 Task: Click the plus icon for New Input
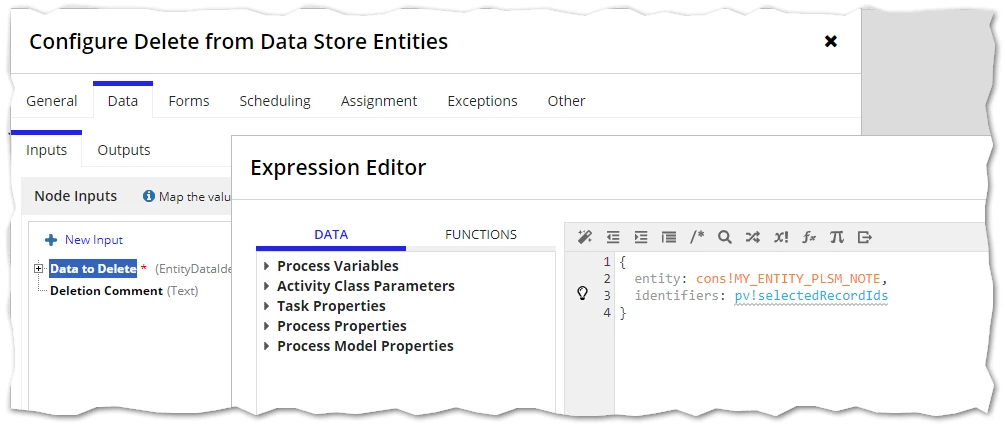(51, 240)
